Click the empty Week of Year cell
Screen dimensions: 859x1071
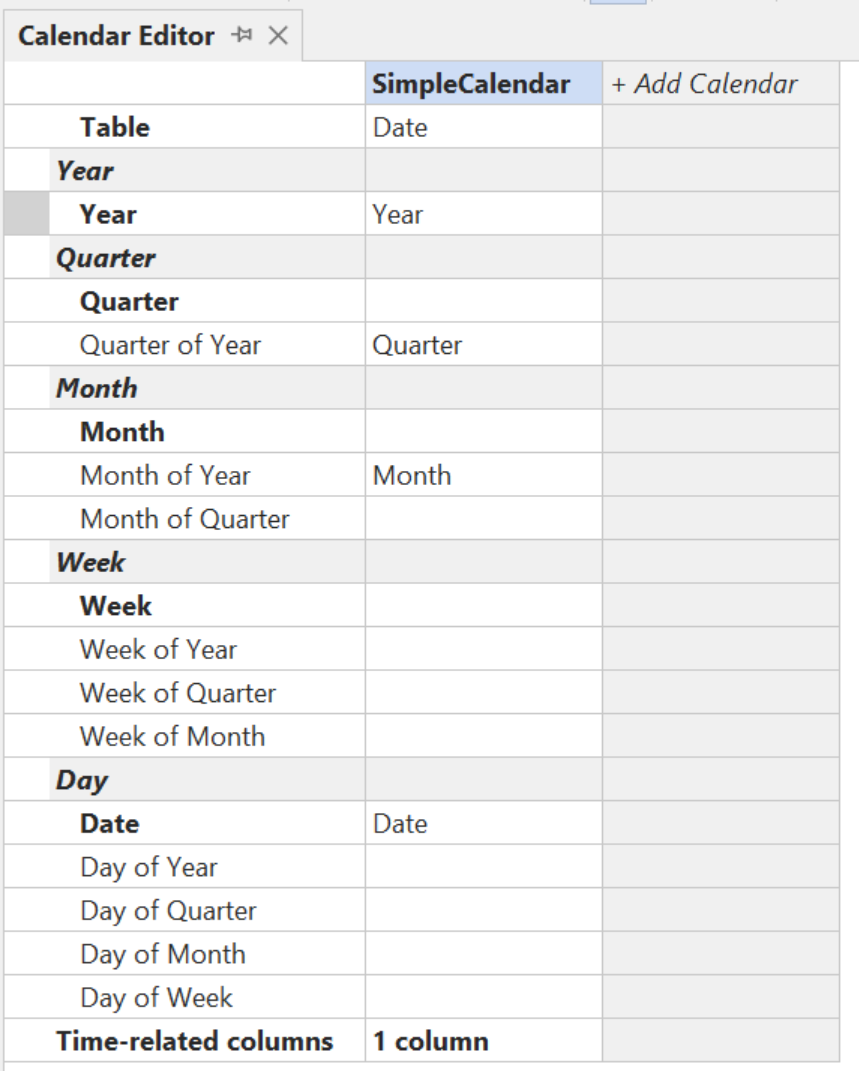[484, 649]
